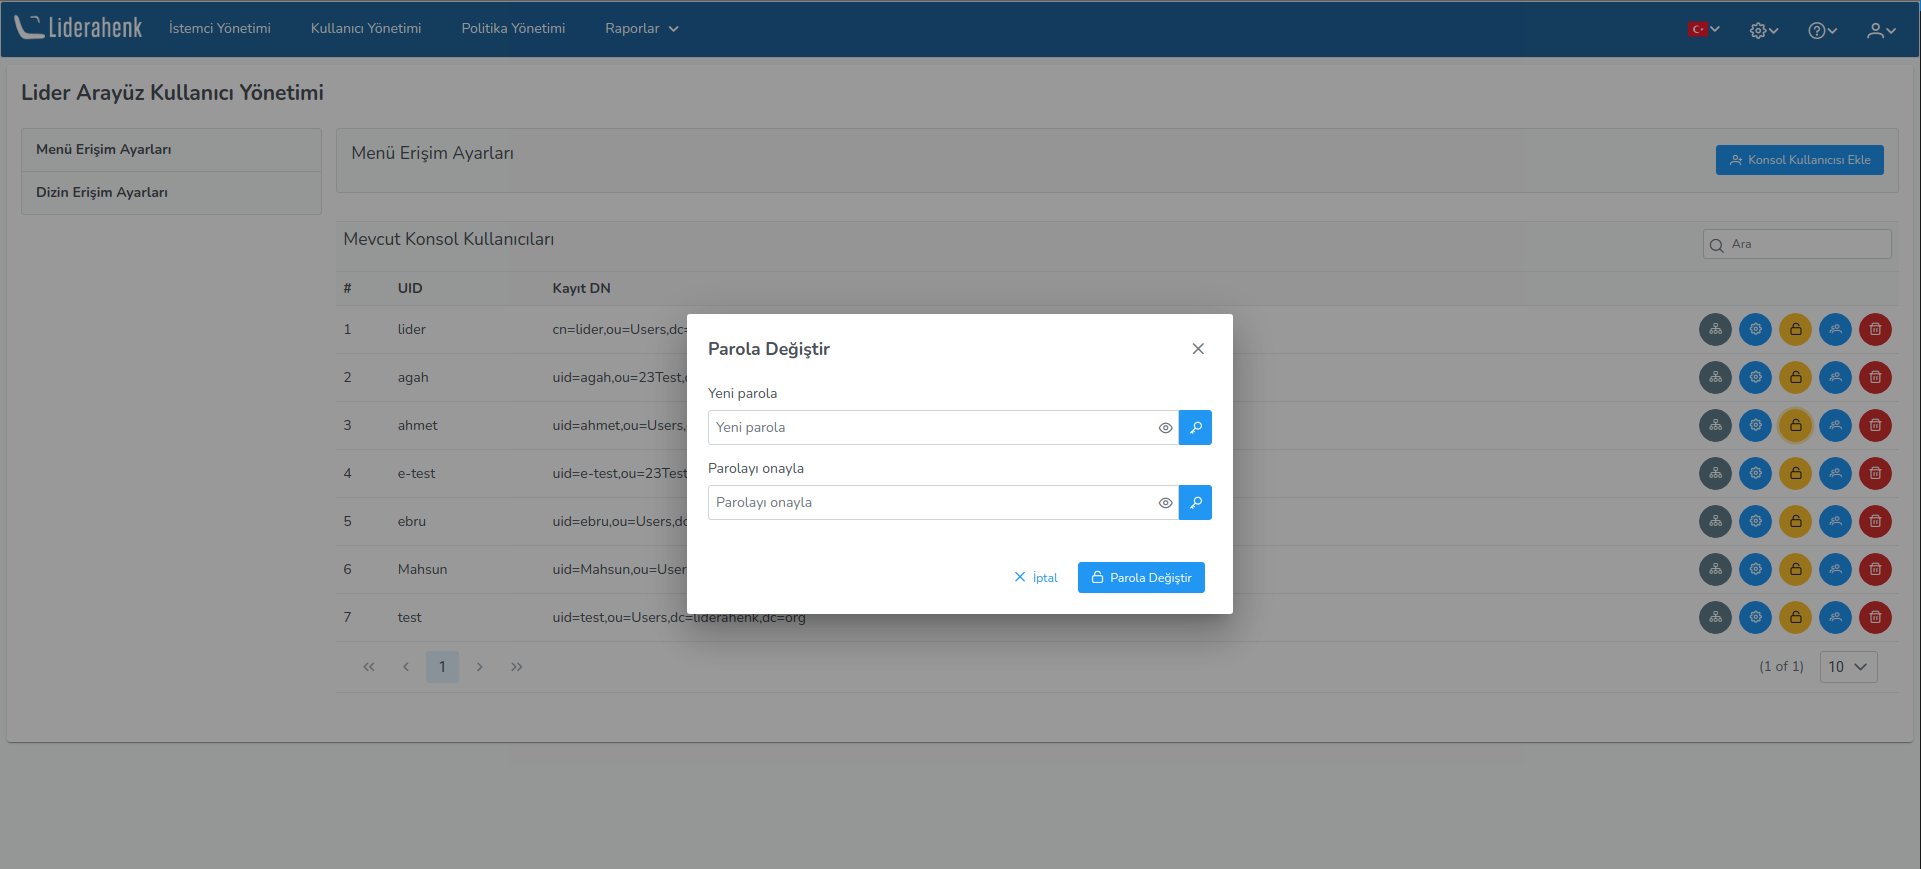Open the Raporlar dropdown menu
1921x869 pixels.
tap(641, 28)
